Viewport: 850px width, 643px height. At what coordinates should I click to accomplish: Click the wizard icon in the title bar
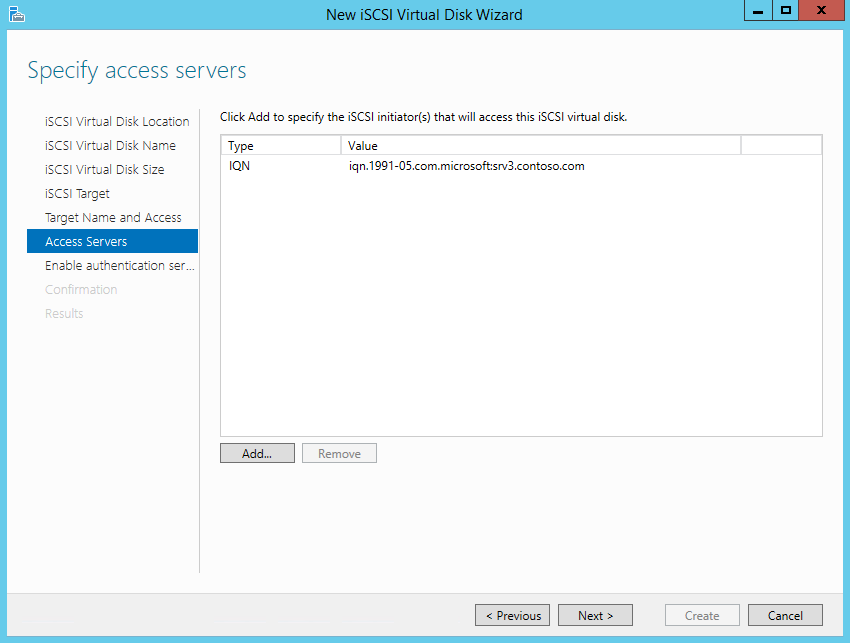[16, 14]
